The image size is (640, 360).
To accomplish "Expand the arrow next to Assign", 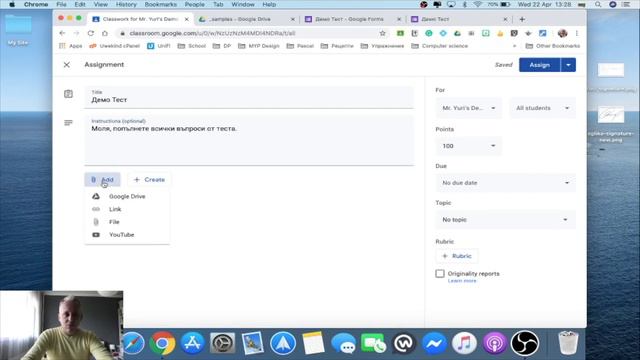I will pos(568,65).
